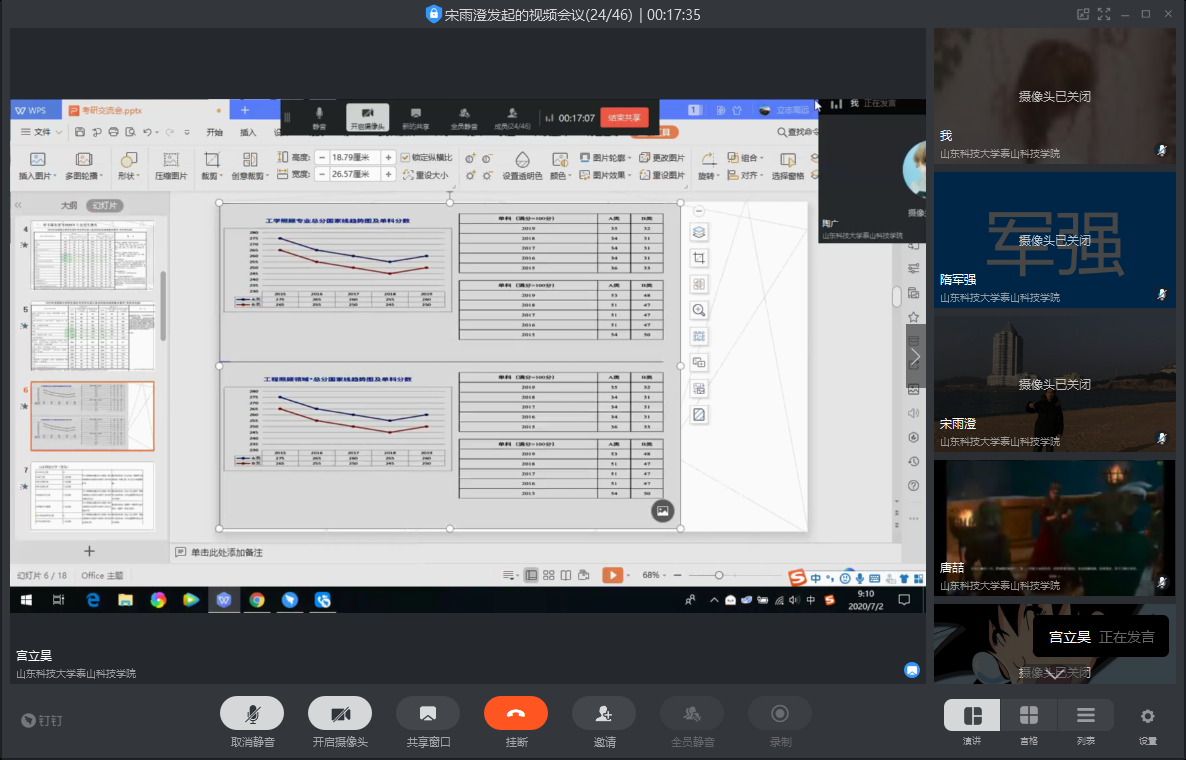Click muted mic icon on 我 tile
Viewport: 1186px width, 760px height.
1162,150
